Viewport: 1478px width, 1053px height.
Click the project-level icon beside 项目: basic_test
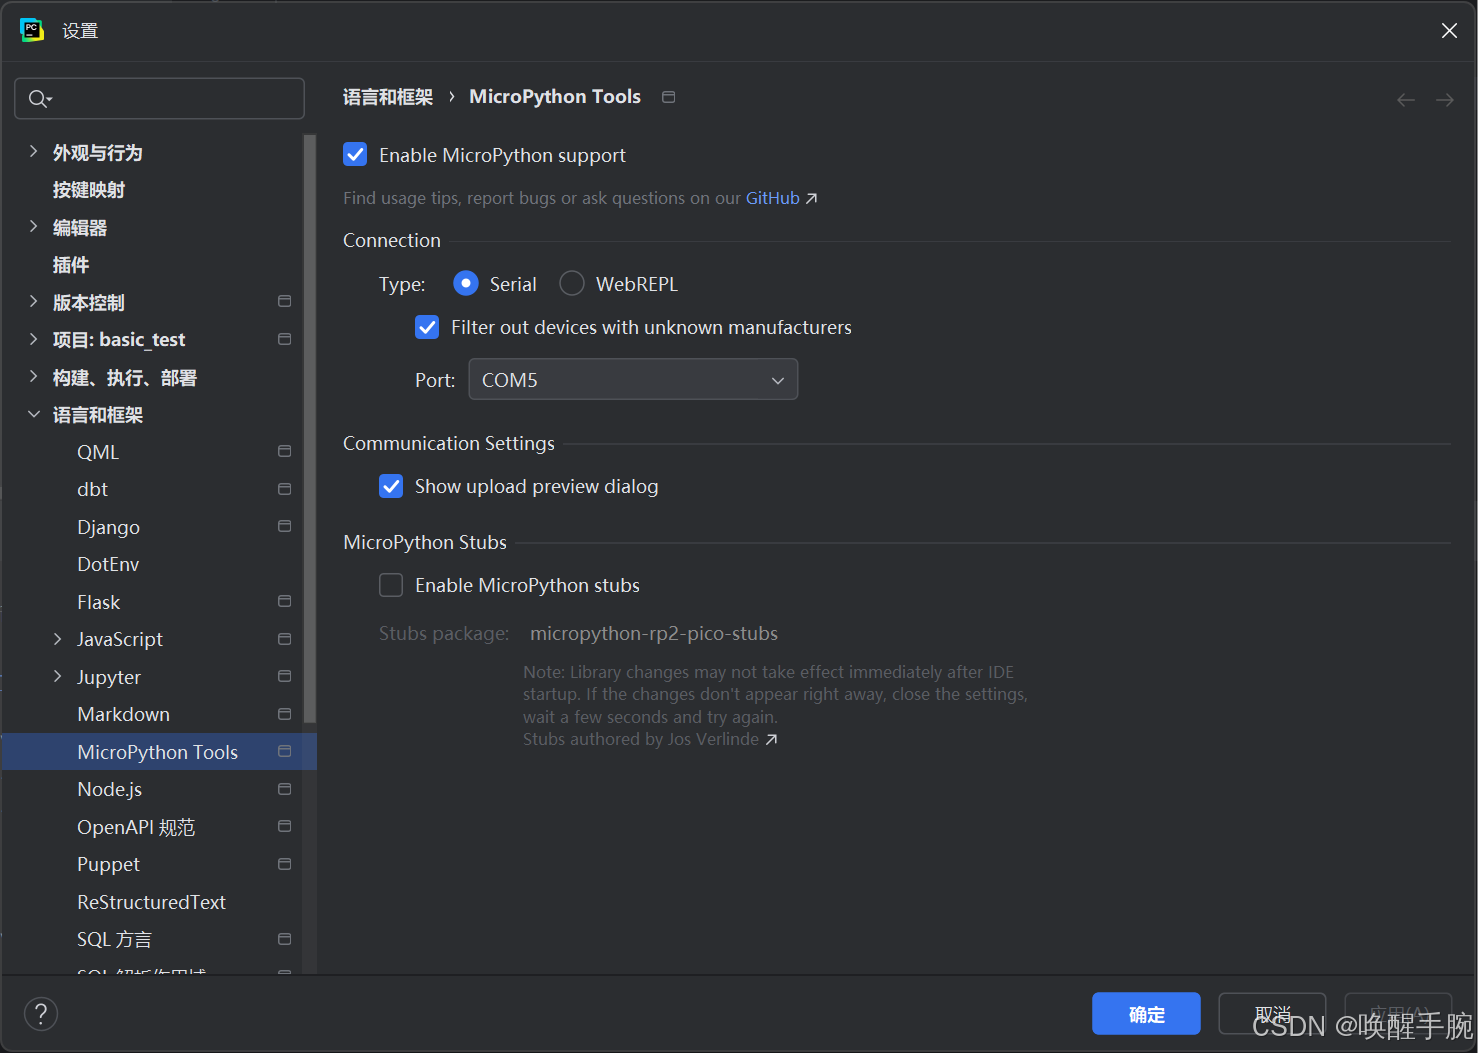point(284,339)
